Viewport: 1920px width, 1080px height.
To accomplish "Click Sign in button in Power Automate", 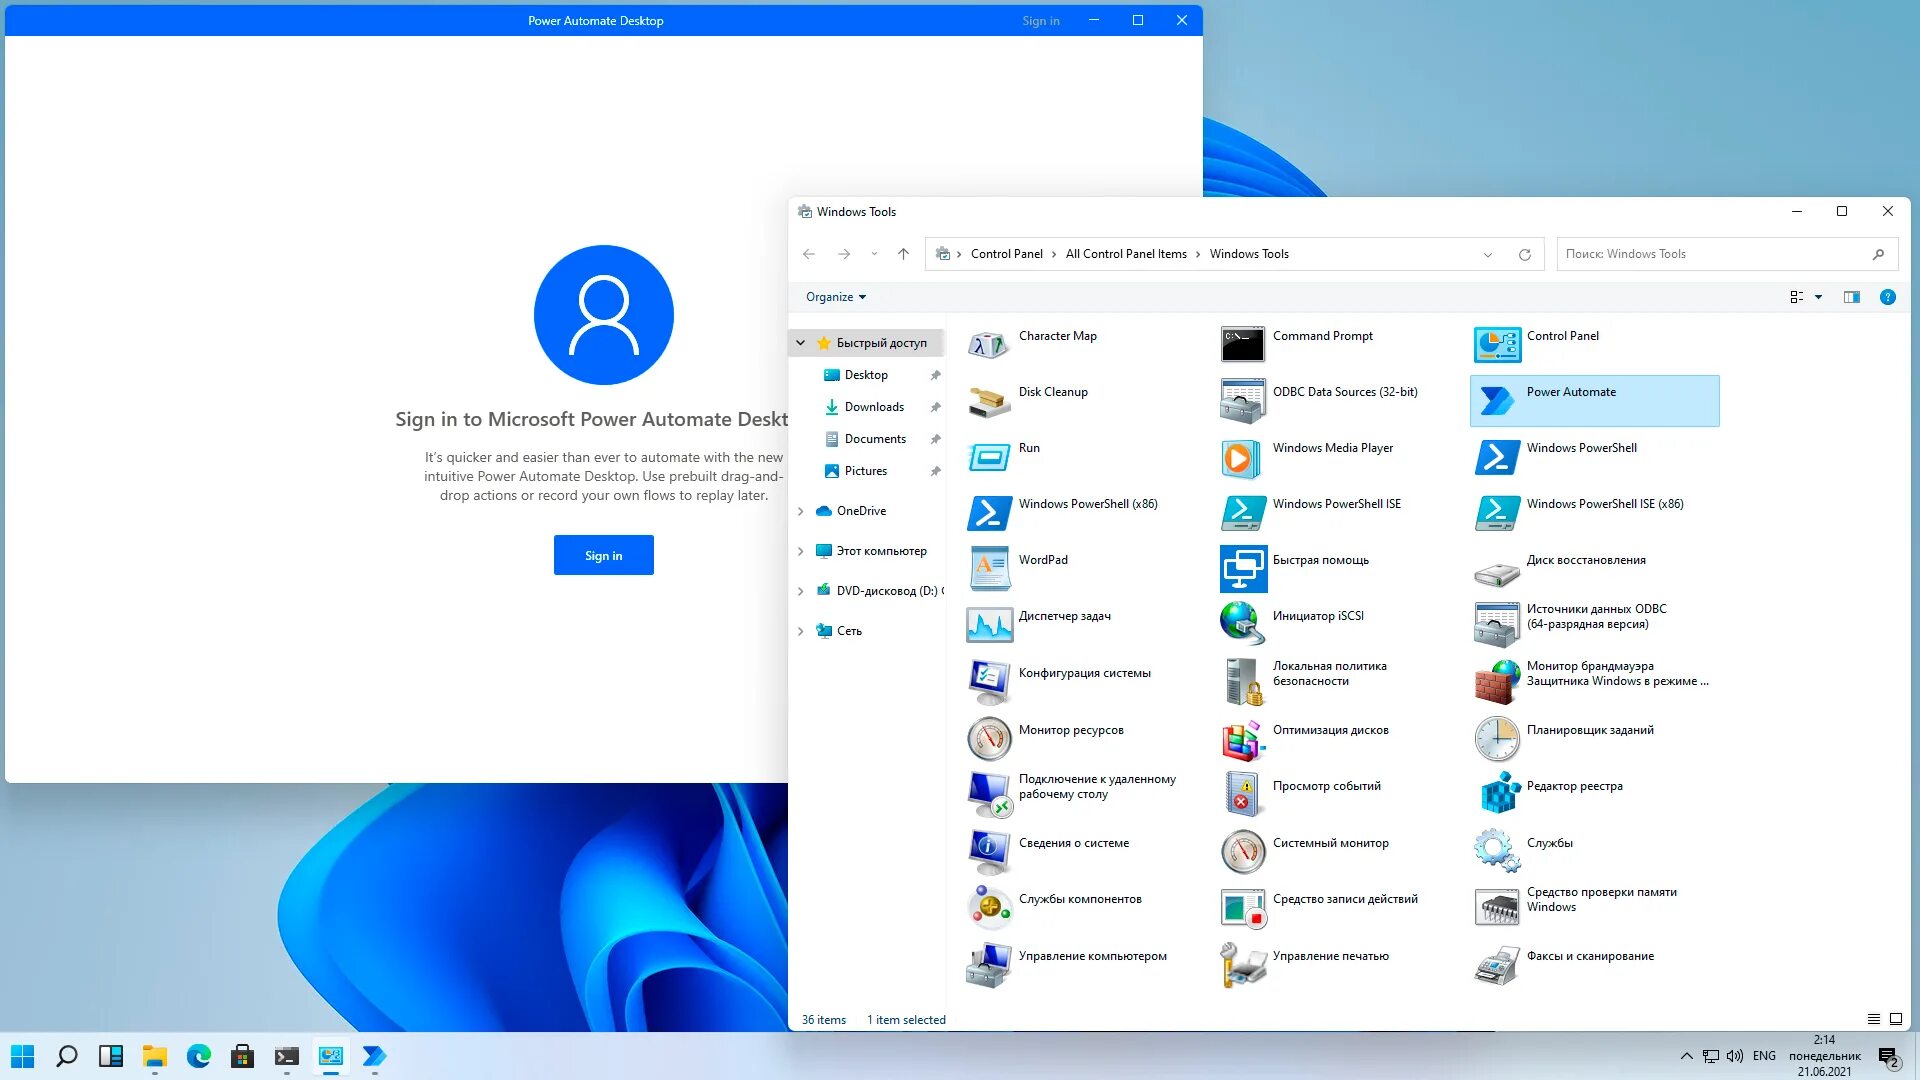I will point(604,554).
